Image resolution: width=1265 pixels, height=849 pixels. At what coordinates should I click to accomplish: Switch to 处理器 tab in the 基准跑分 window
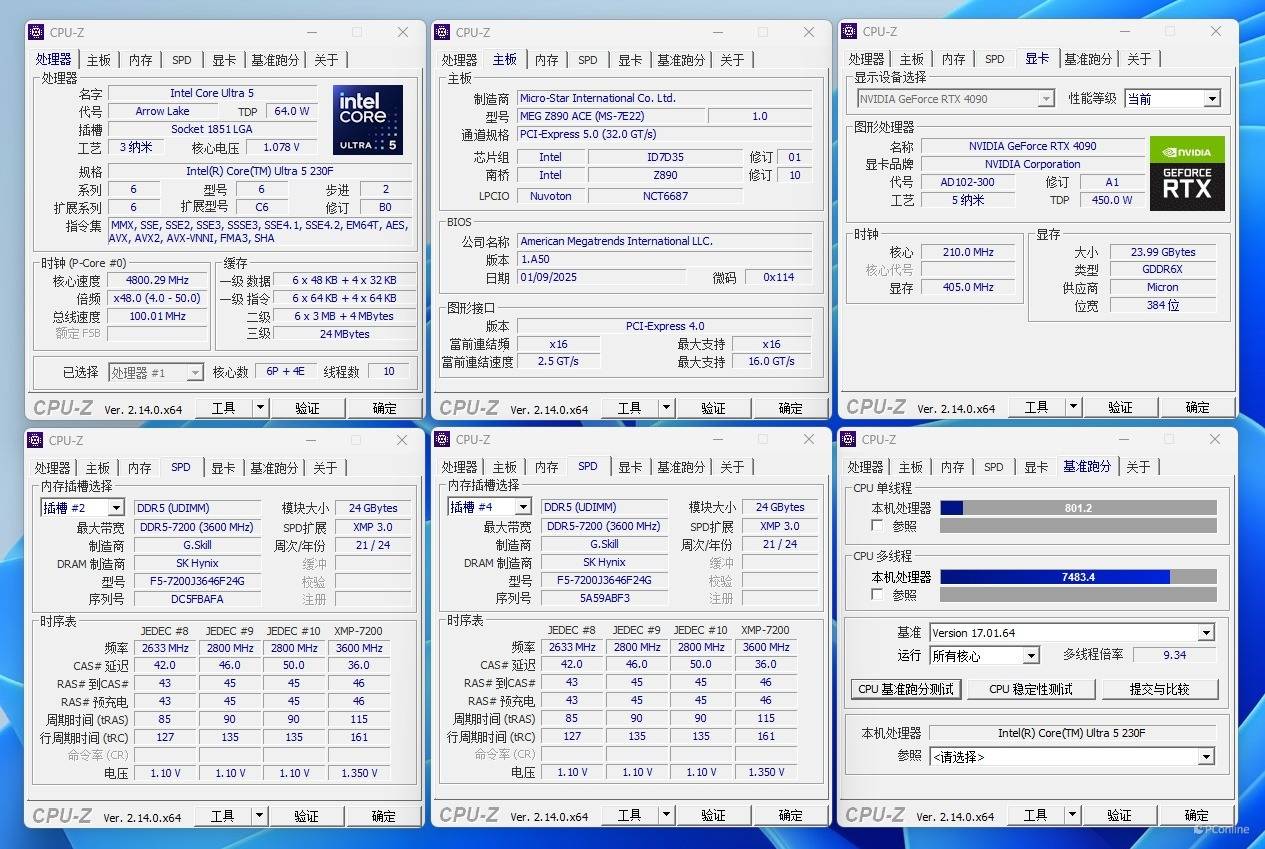click(866, 467)
